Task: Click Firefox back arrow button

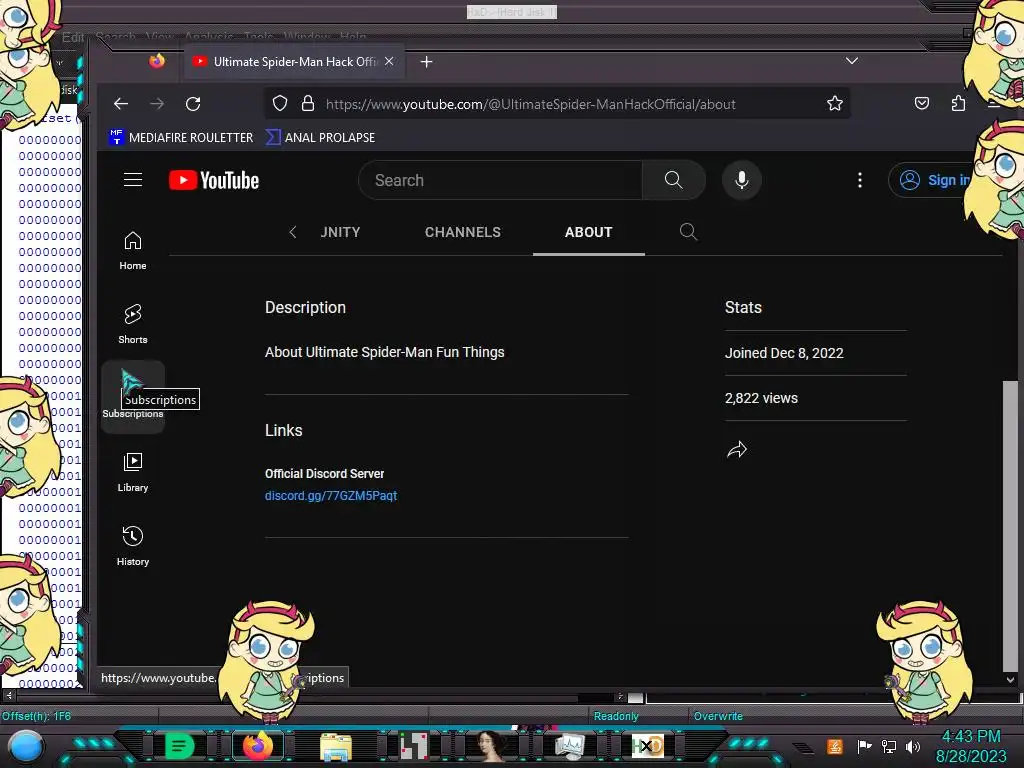Action: tap(121, 104)
